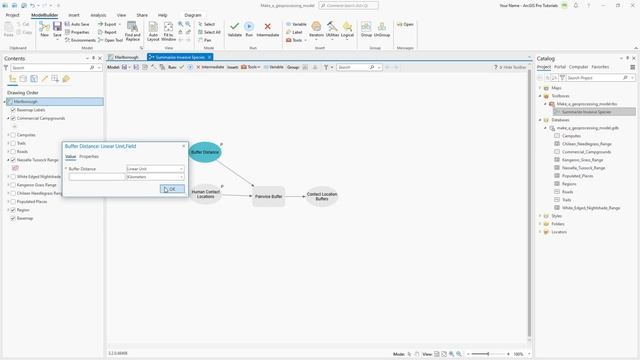Open the Catalog pane menu icon

(x=633, y=67)
